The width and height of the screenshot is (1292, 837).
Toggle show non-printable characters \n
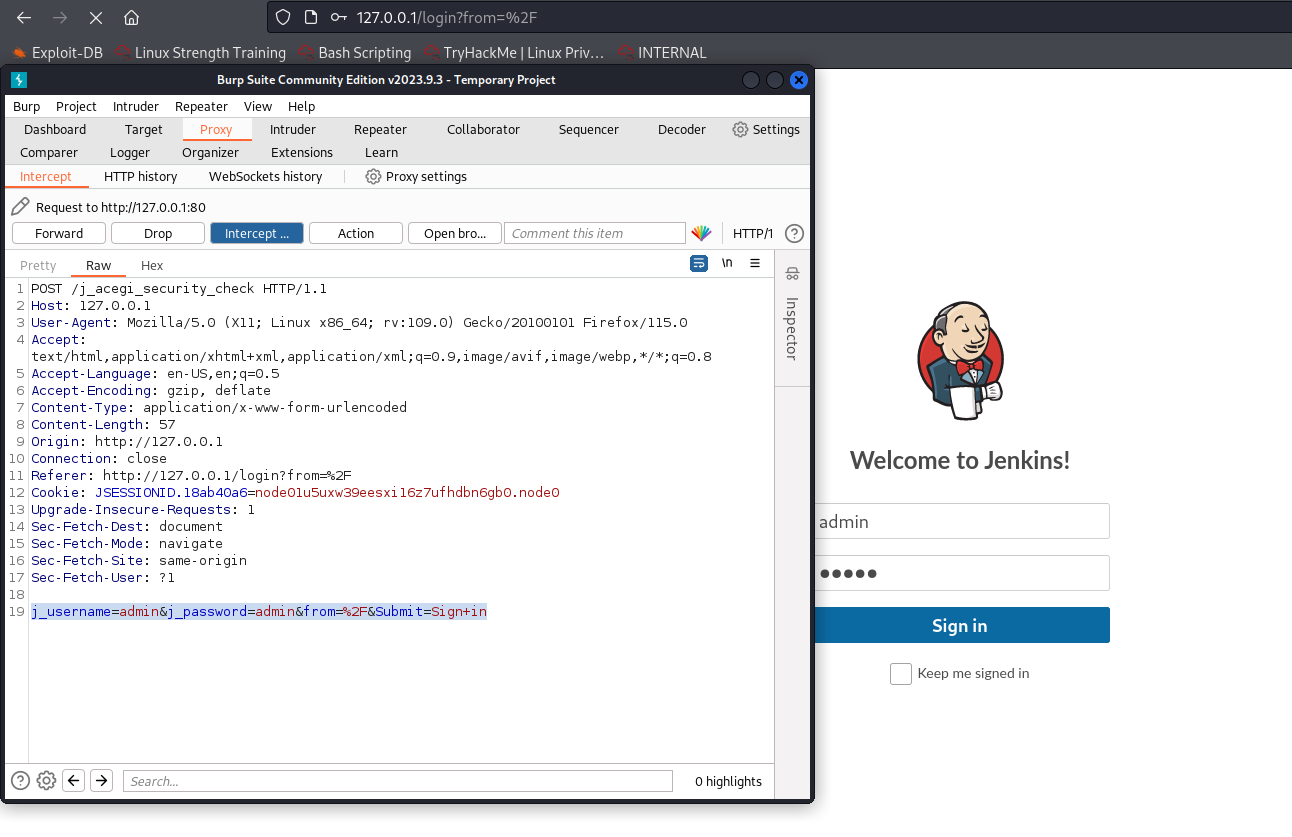pos(727,263)
